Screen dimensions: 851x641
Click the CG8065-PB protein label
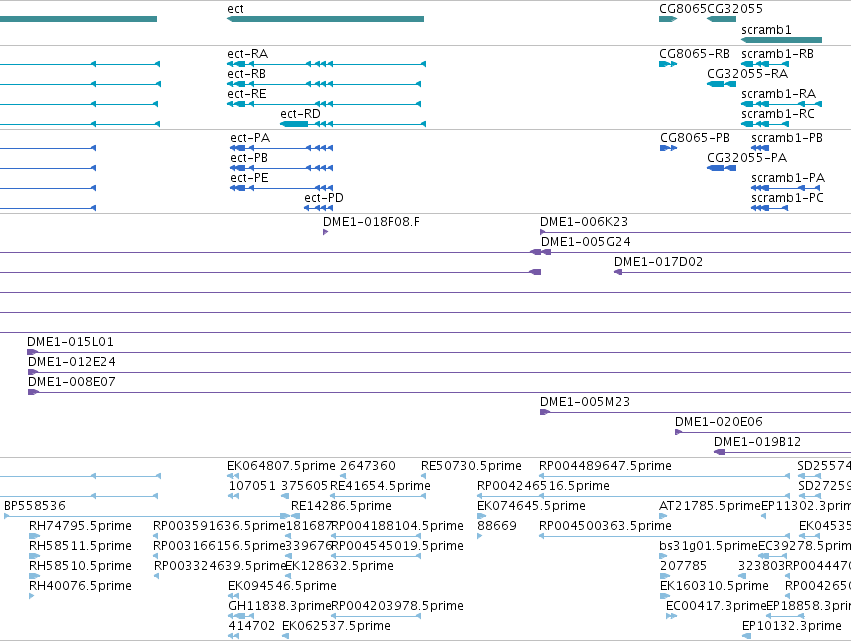(x=695, y=138)
